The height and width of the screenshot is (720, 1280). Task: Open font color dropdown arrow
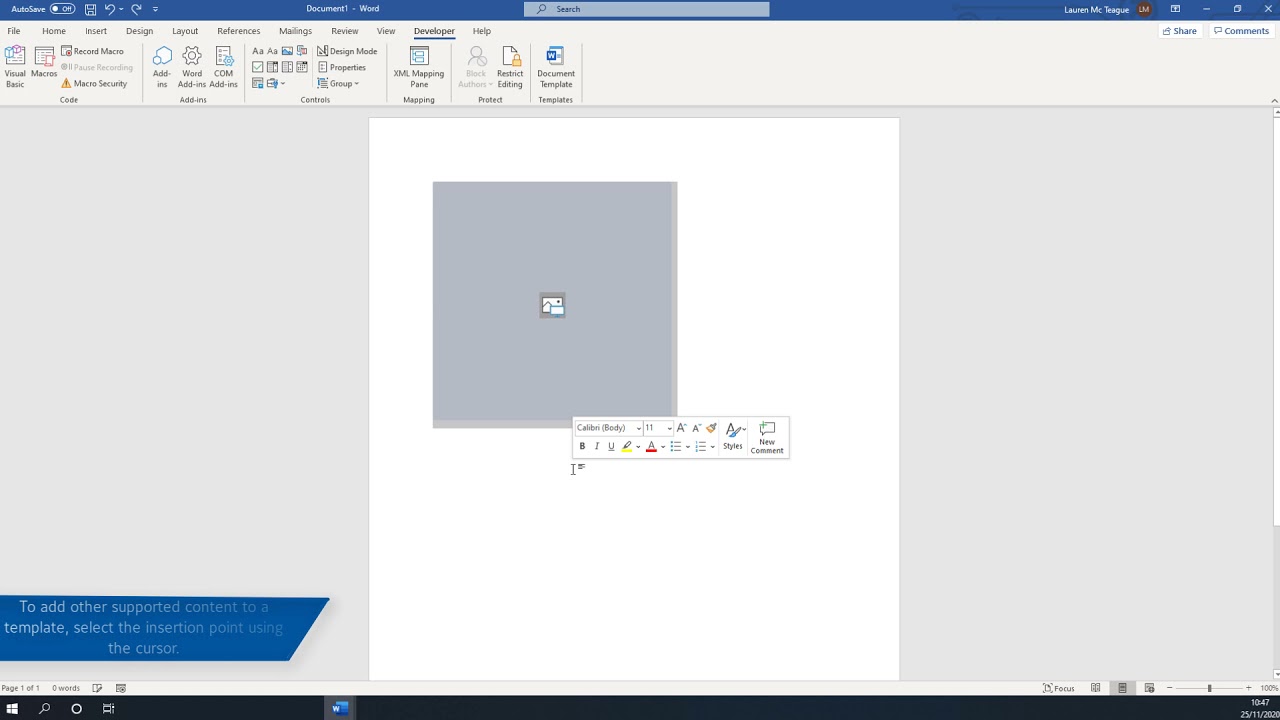click(663, 447)
